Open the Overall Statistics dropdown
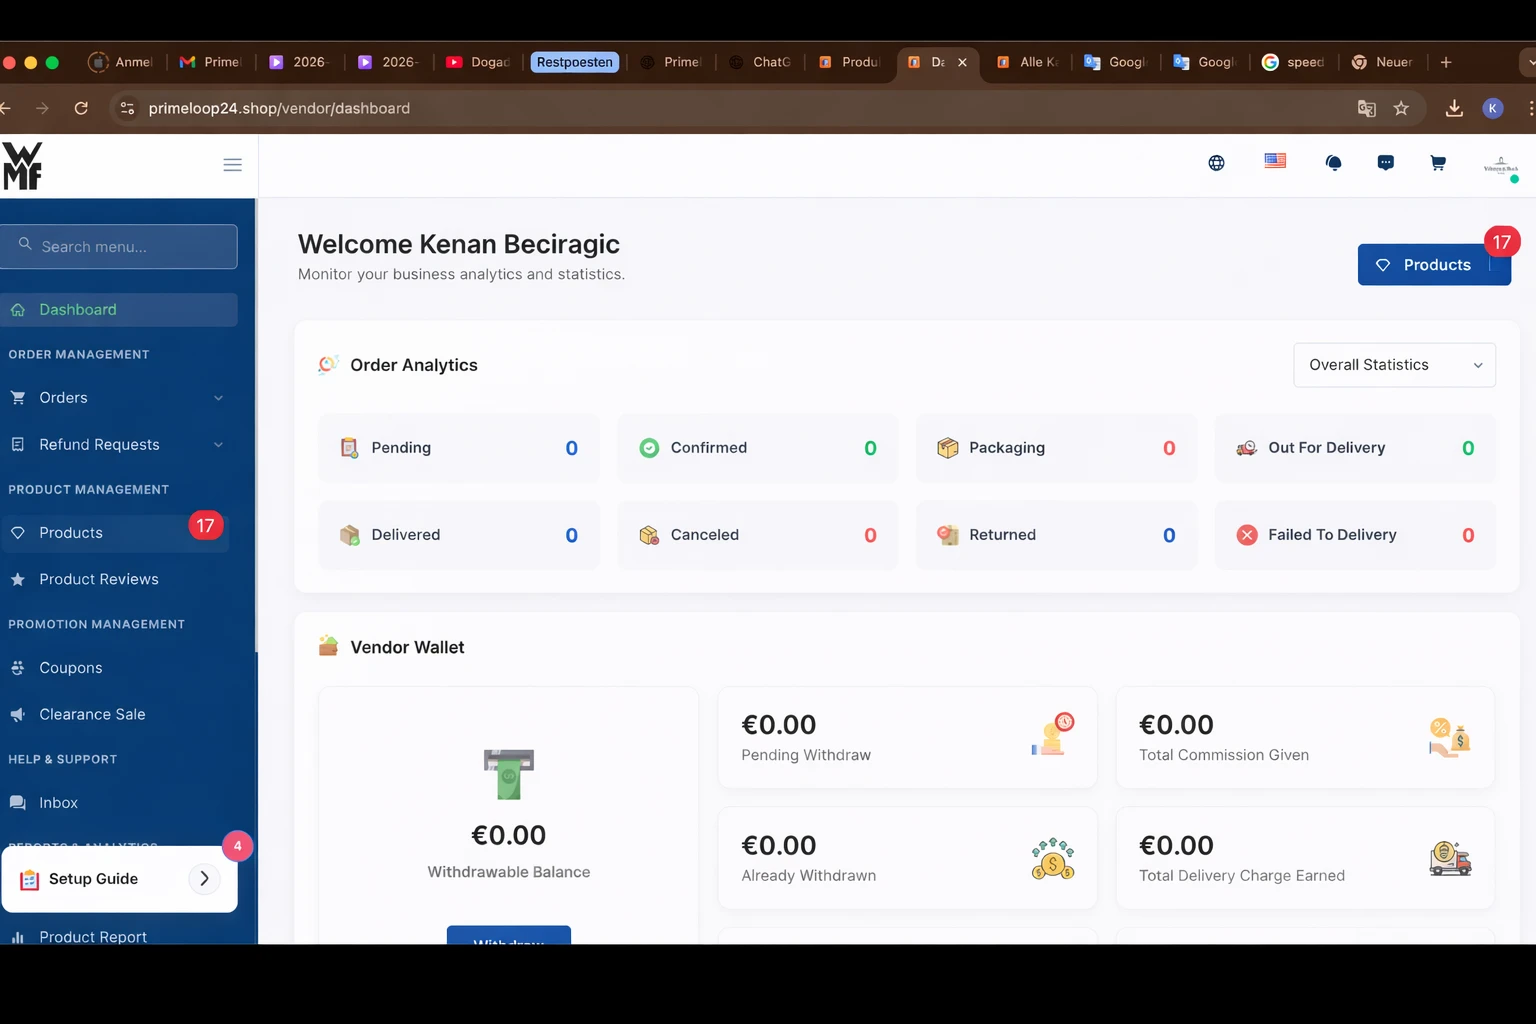This screenshot has width=1536, height=1024. coord(1394,365)
